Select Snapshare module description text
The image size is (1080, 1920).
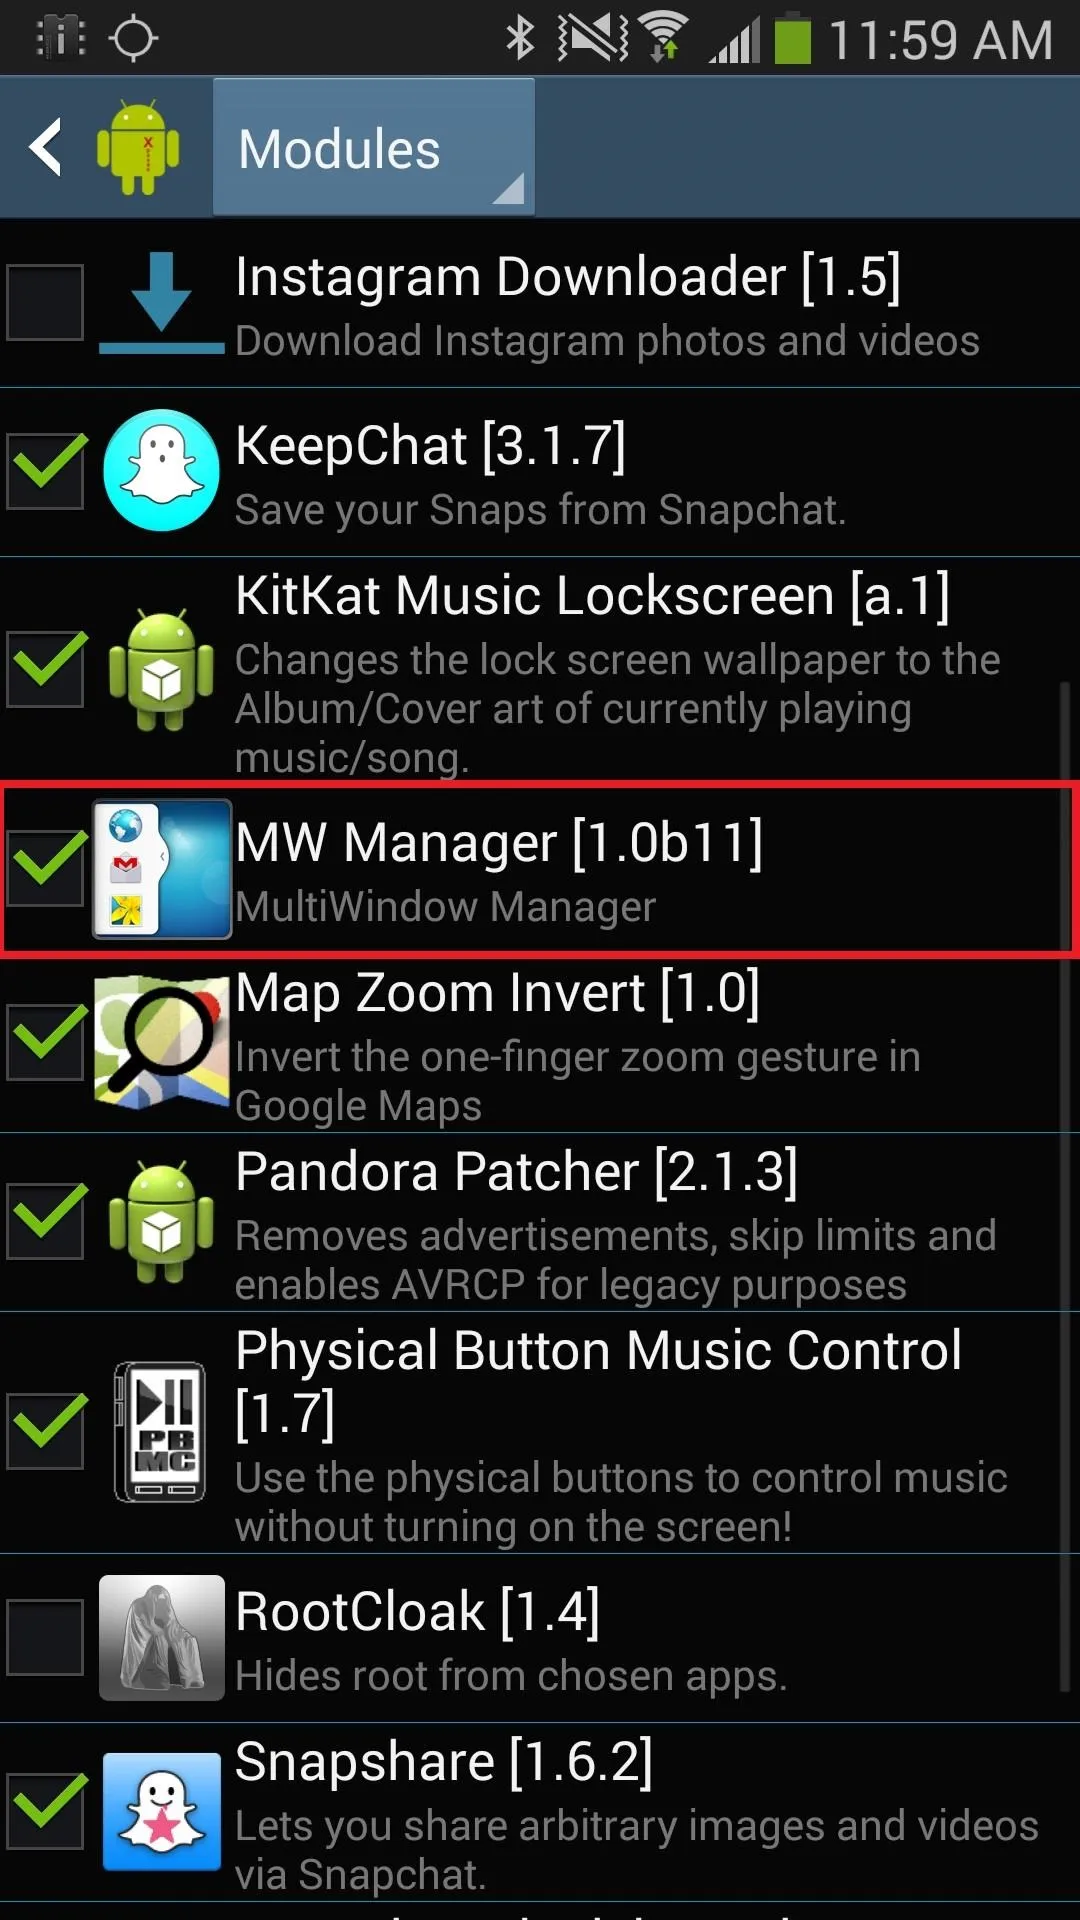click(x=637, y=1850)
